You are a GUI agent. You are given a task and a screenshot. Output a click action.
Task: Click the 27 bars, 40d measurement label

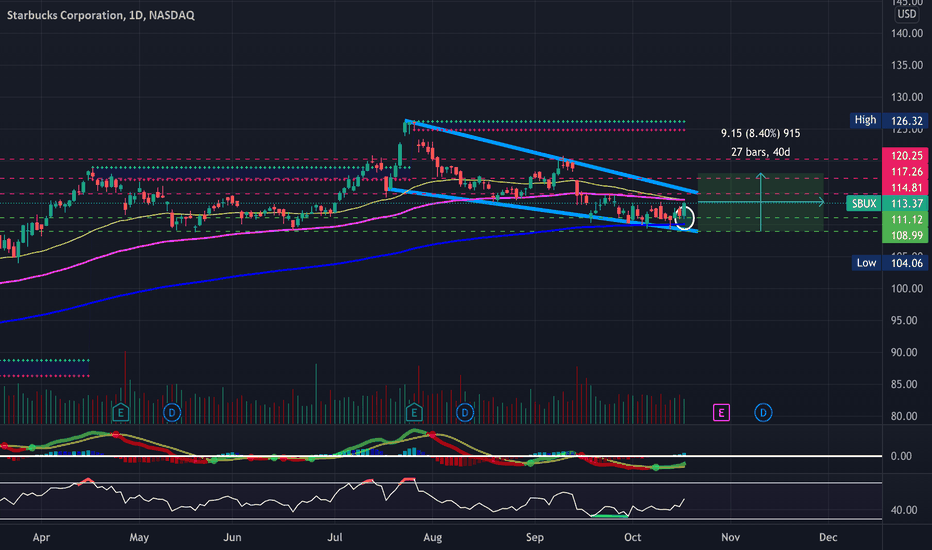click(760, 152)
